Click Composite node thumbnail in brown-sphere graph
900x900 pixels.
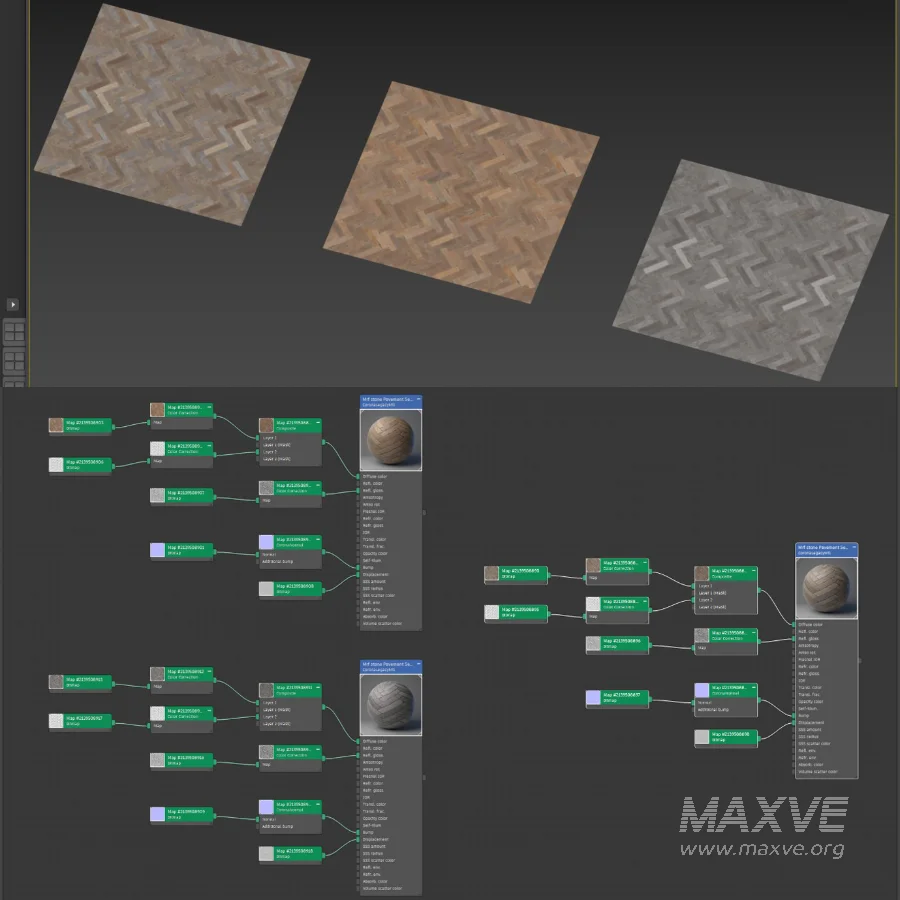(266, 425)
